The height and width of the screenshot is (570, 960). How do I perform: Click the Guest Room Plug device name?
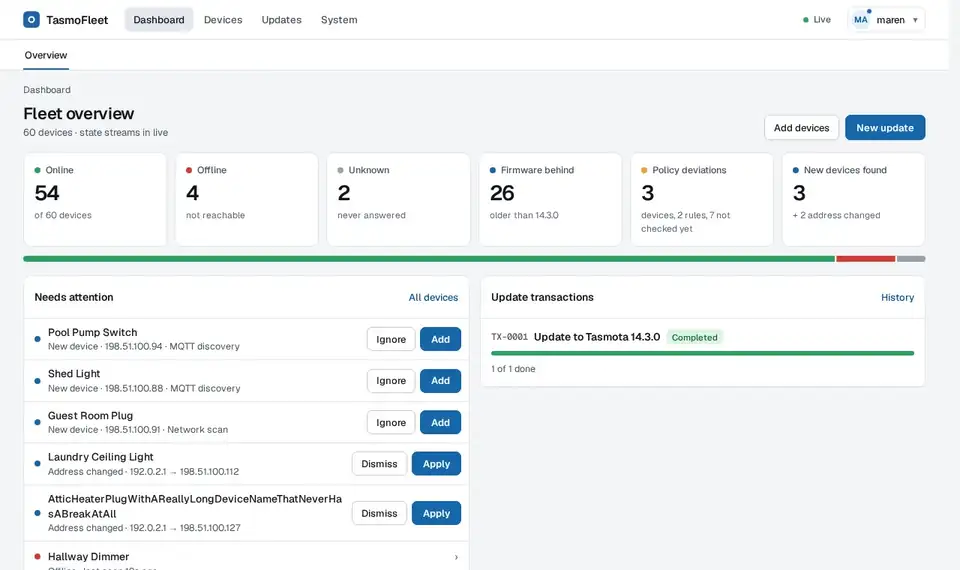pos(90,416)
